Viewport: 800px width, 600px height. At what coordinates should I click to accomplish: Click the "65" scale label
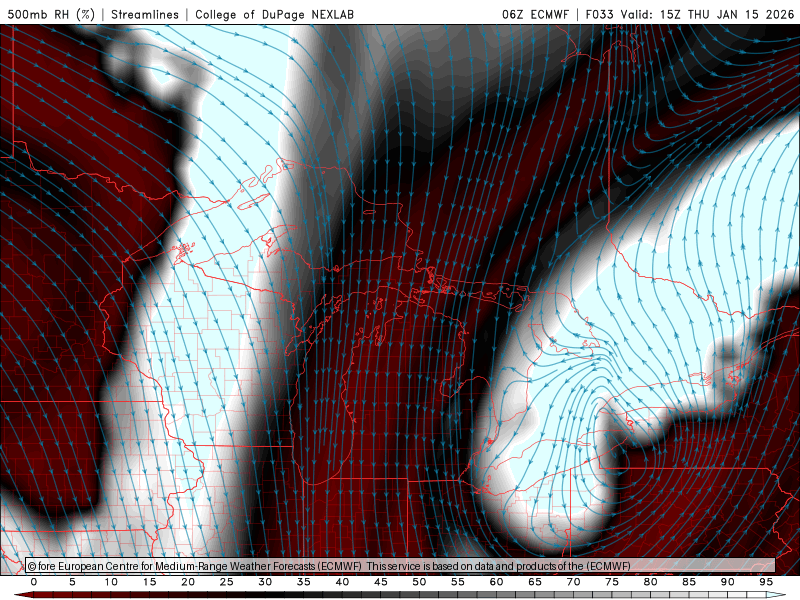pos(535,582)
